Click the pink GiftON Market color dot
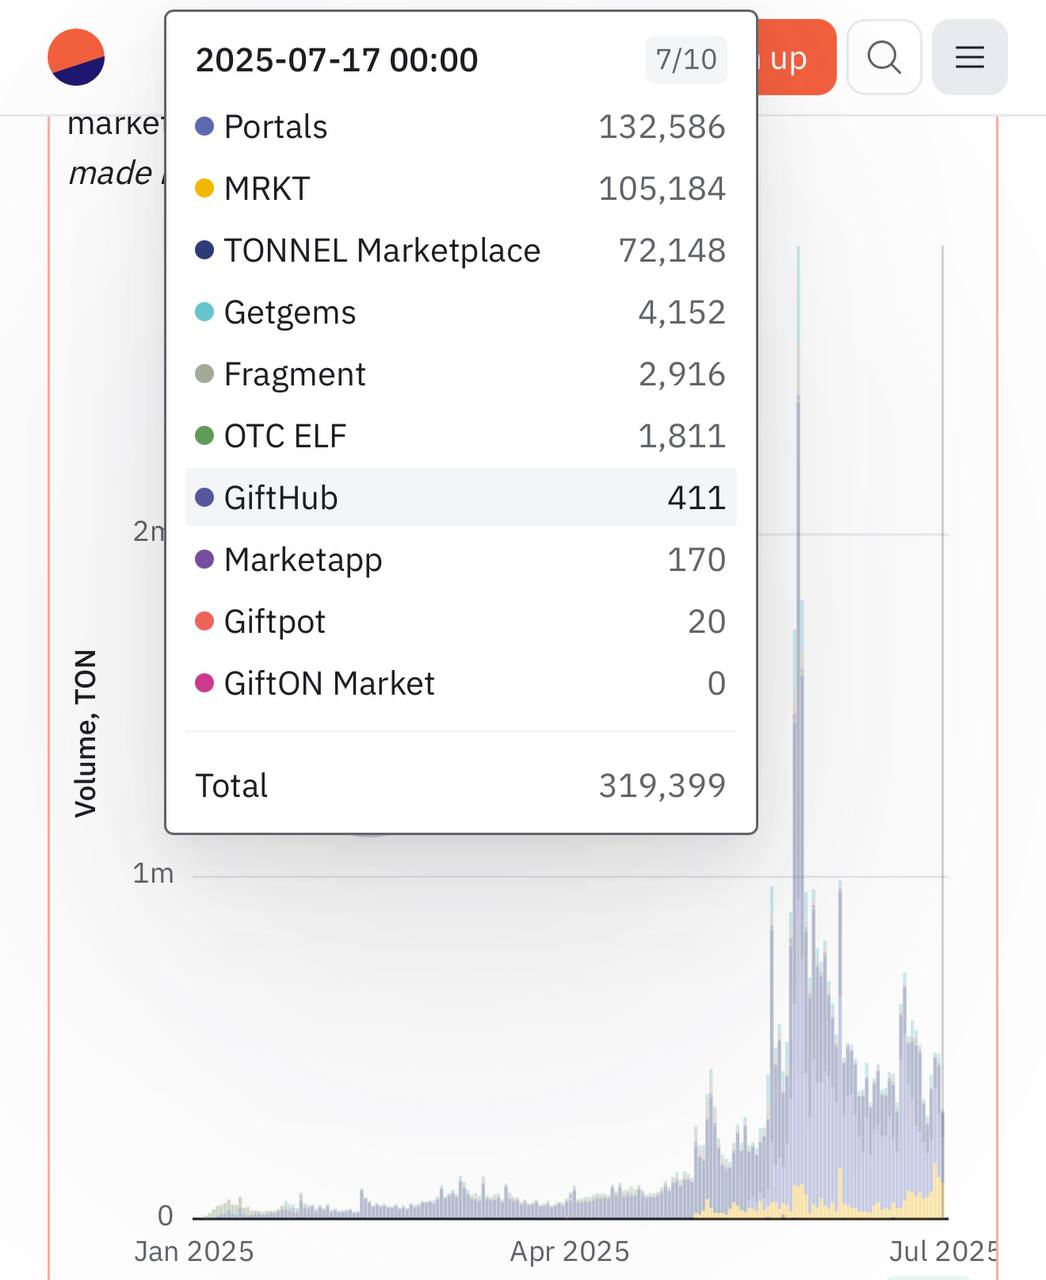1046x1280 pixels. click(x=204, y=683)
